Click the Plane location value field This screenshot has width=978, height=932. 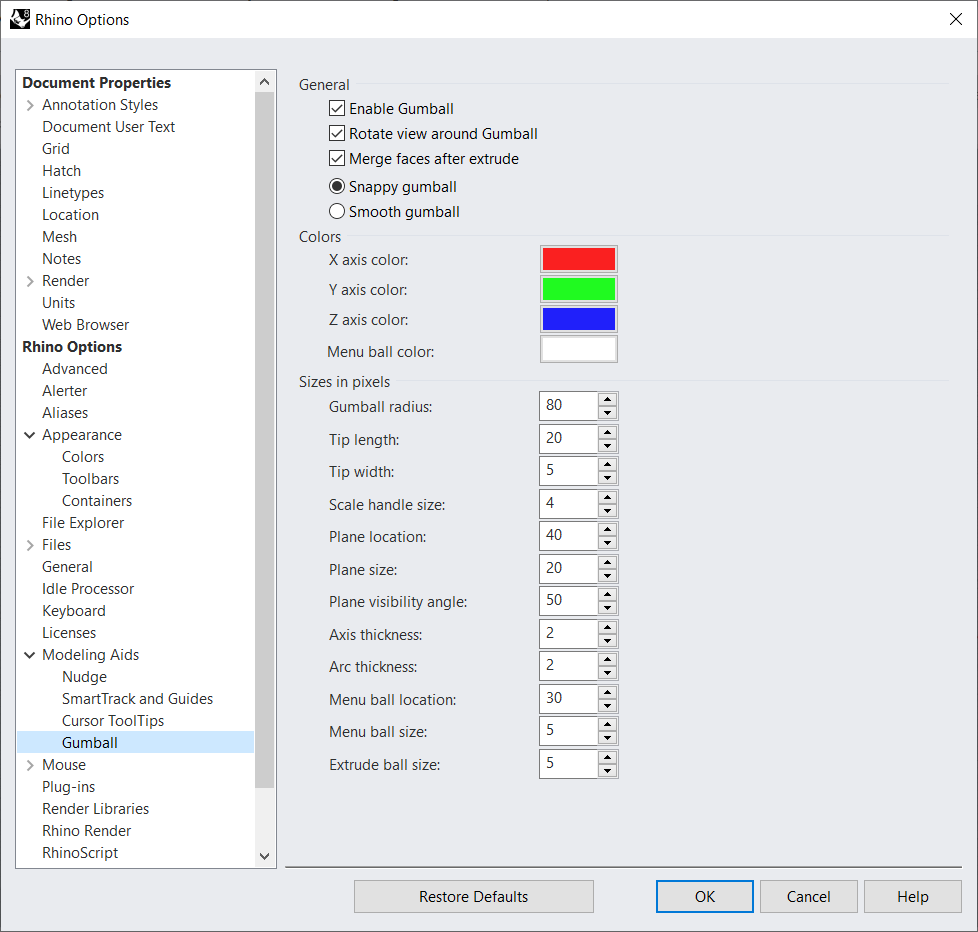click(x=568, y=535)
